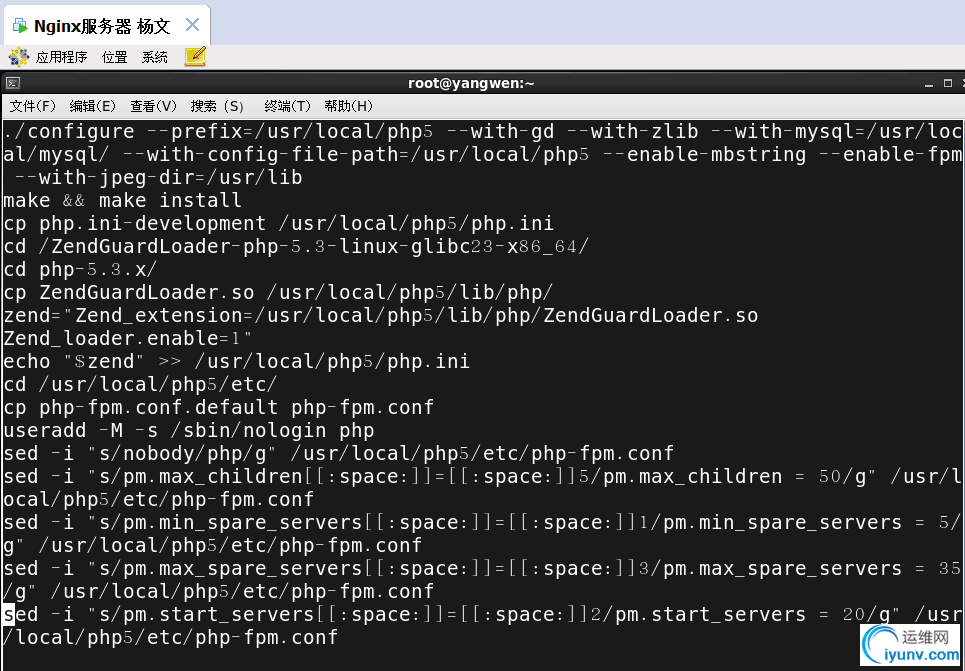
Task: Click the "cd php-5.3.x/" line
Action: [x=80, y=269]
